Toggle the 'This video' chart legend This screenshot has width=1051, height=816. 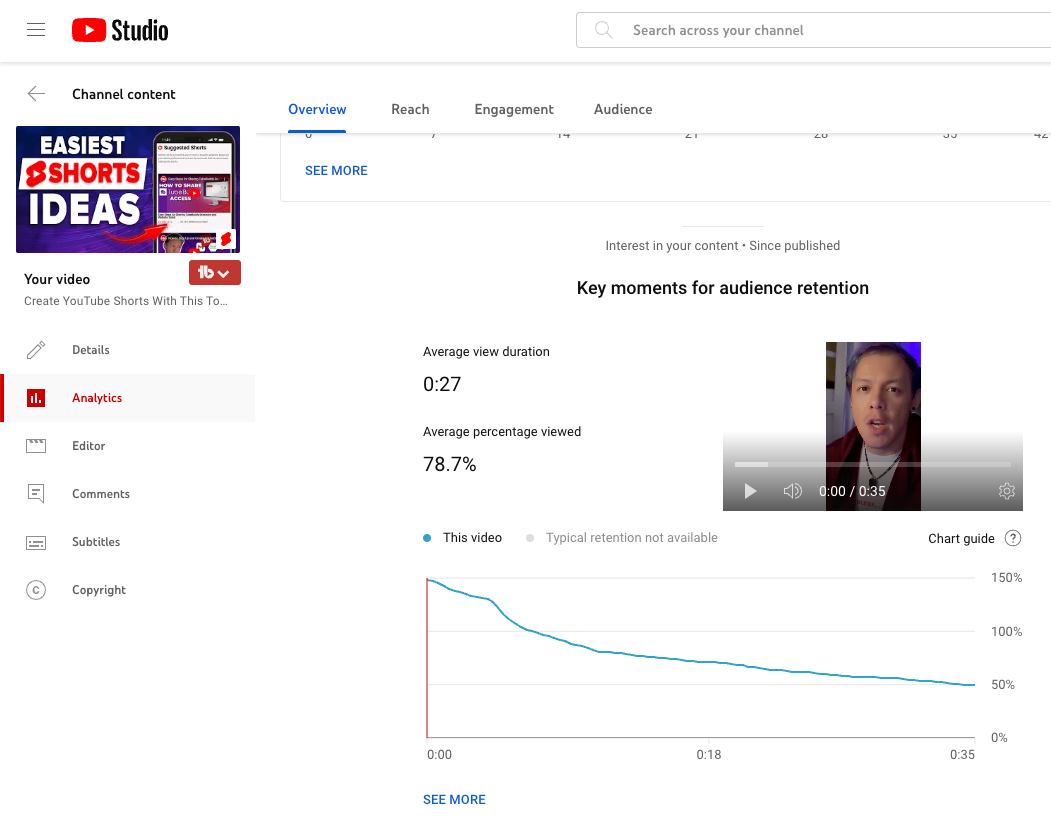[x=462, y=537]
